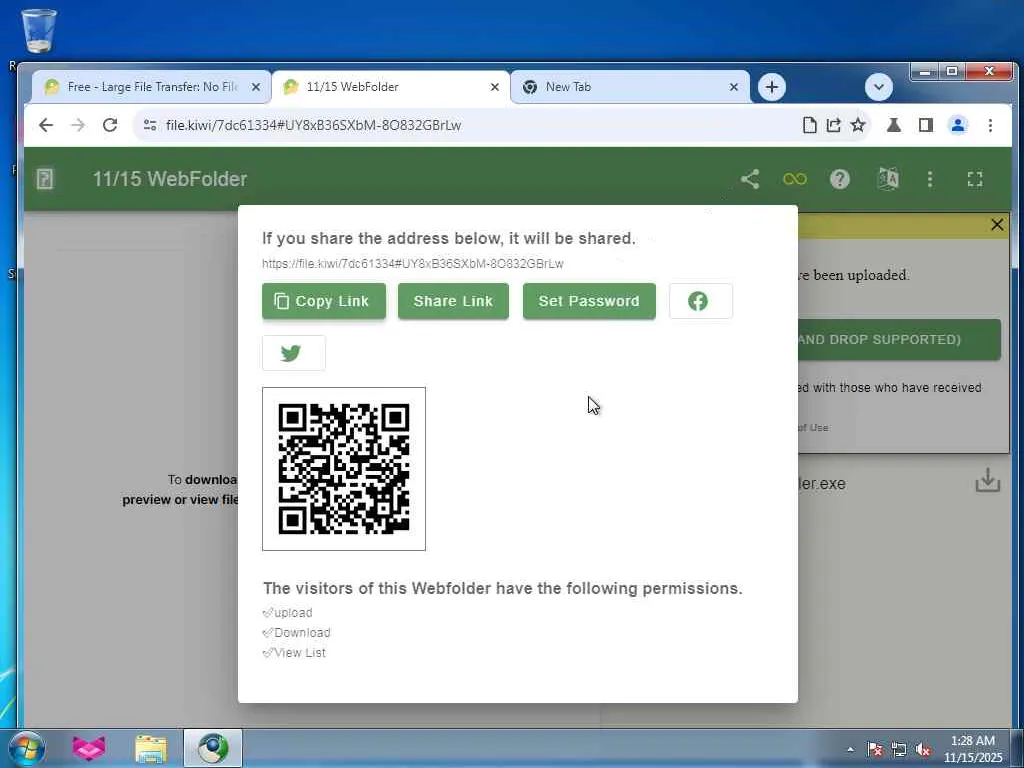Click the page document icon in the address bar
The height and width of the screenshot is (768, 1024).
(x=809, y=125)
